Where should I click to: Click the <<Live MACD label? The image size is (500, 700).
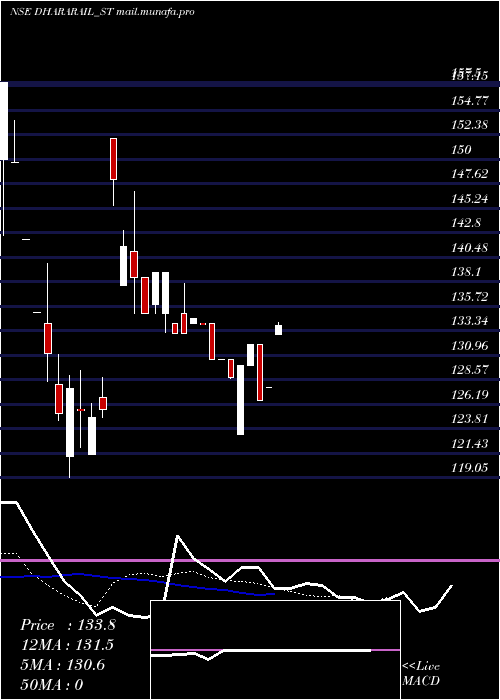click(421, 673)
